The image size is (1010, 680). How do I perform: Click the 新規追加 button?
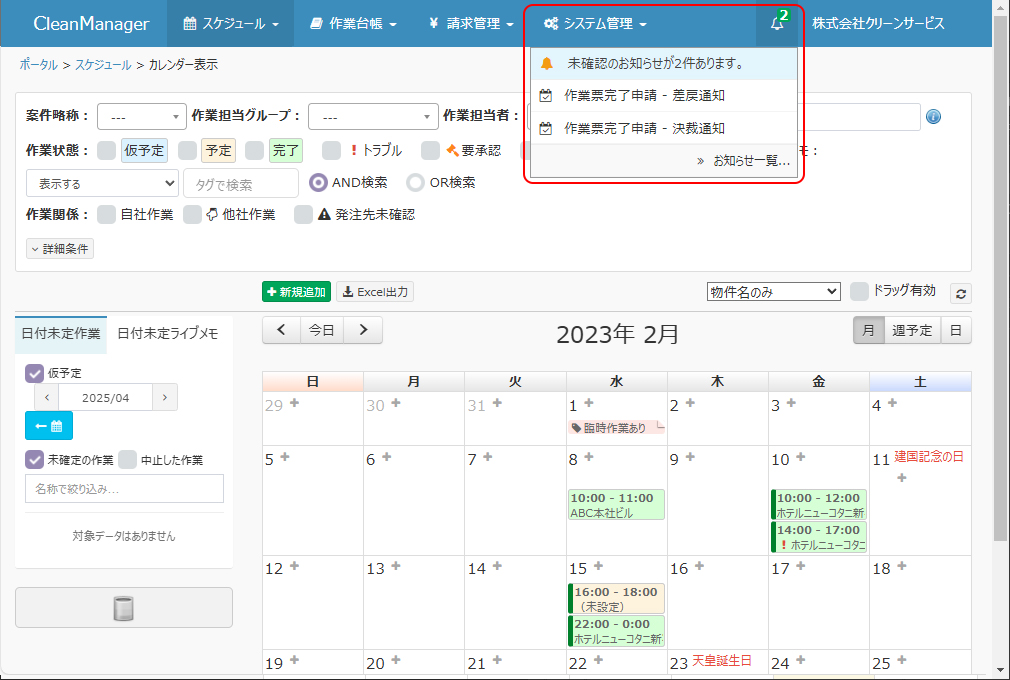coord(296,292)
